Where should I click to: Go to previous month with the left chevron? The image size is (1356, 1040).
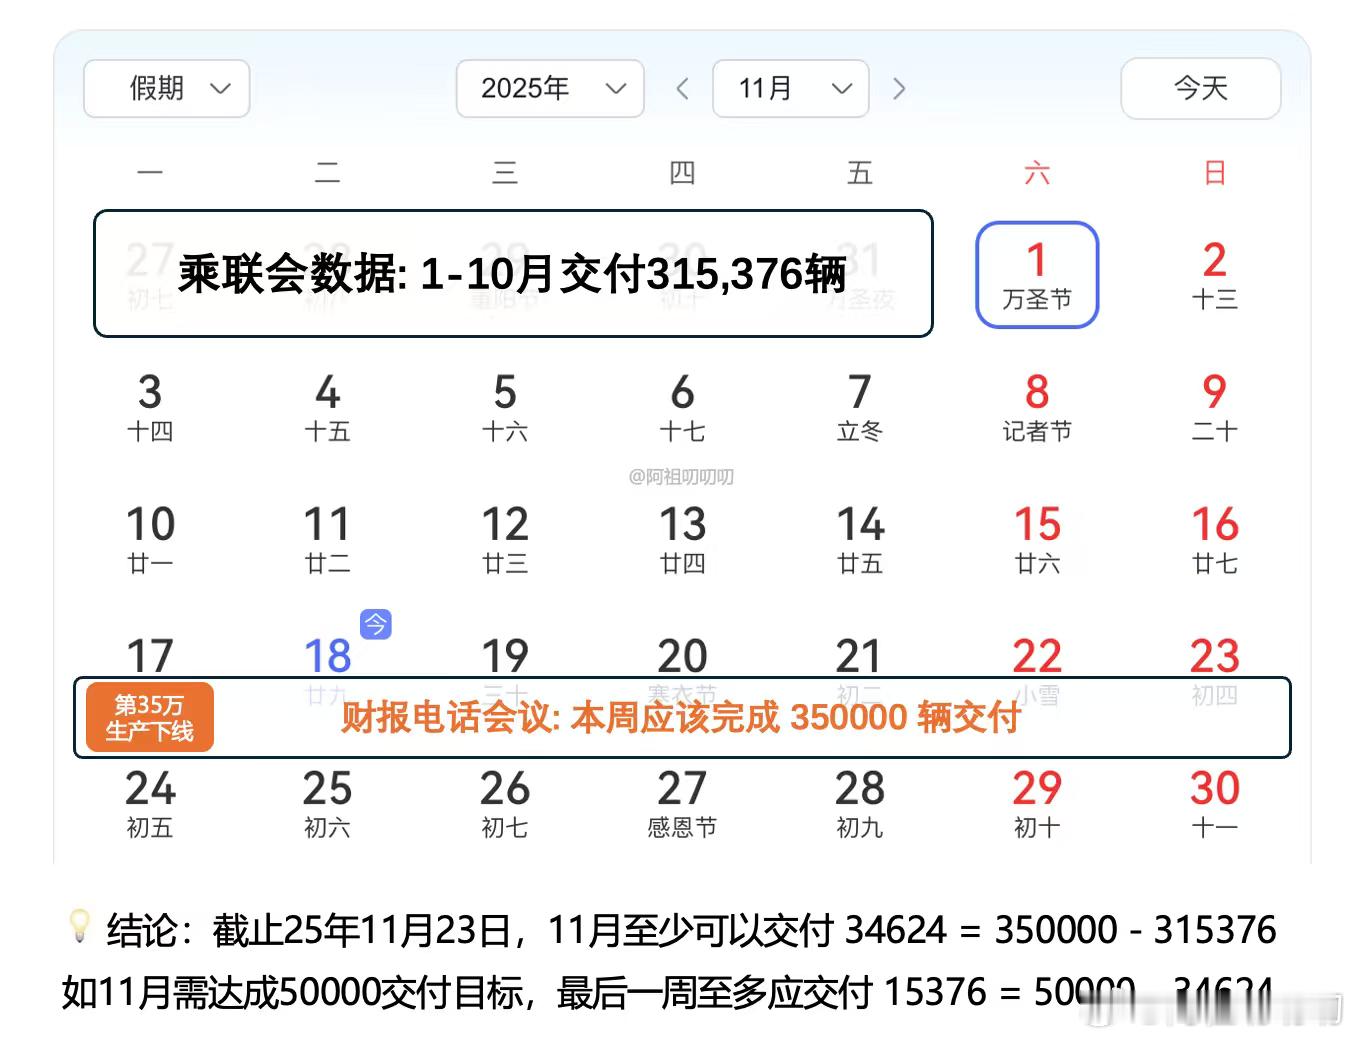(683, 88)
